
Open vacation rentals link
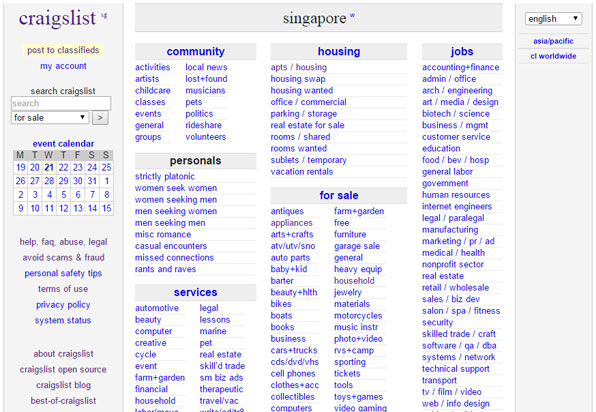302,172
